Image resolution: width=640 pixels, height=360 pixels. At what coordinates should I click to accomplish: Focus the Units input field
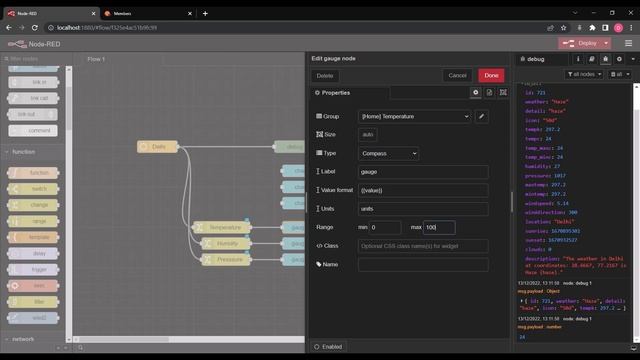coord(423,209)
